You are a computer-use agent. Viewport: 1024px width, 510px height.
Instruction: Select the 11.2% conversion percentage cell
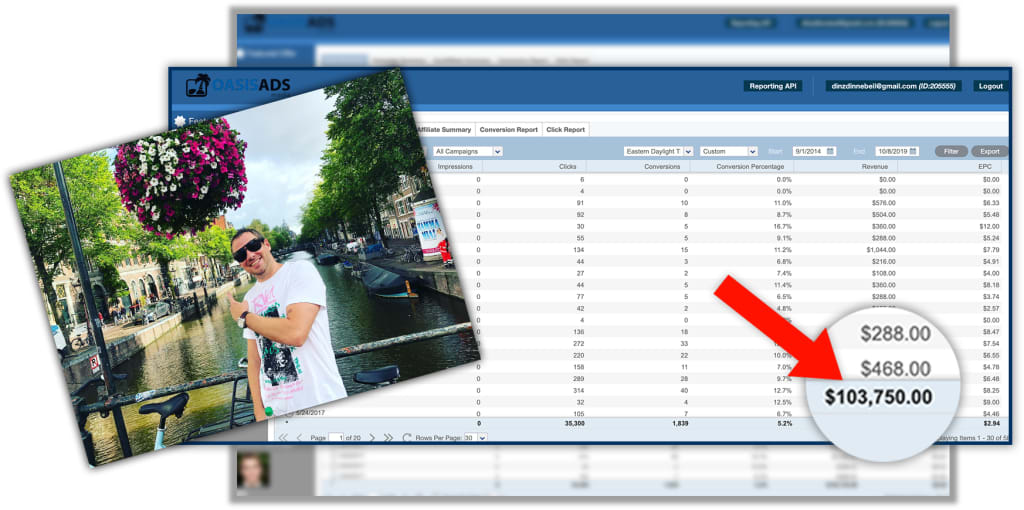782,250
